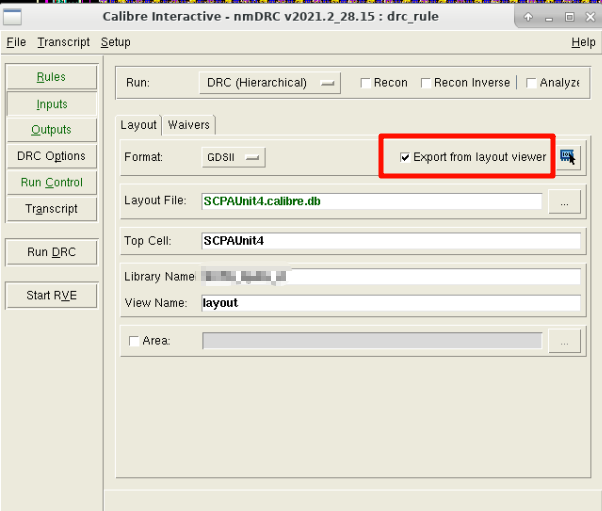The width and height of the screenshot is (602, 511).
Task: Click the Transcript sidebar button
Action: [x=51, y=209]
